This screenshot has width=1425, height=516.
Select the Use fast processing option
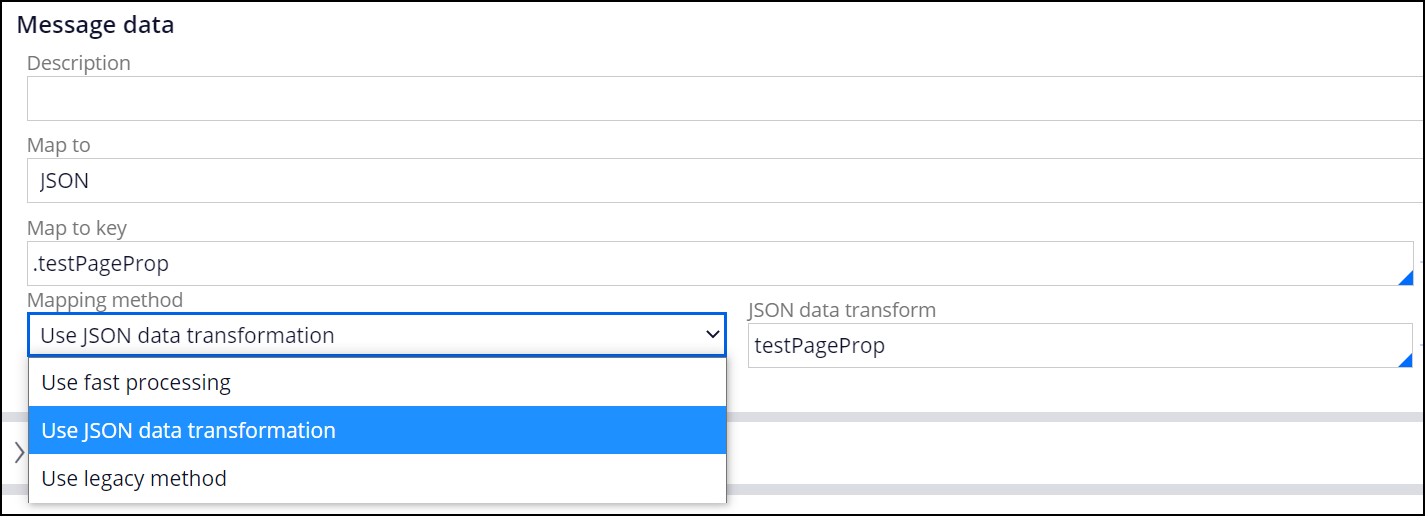(x=377, y=383)
